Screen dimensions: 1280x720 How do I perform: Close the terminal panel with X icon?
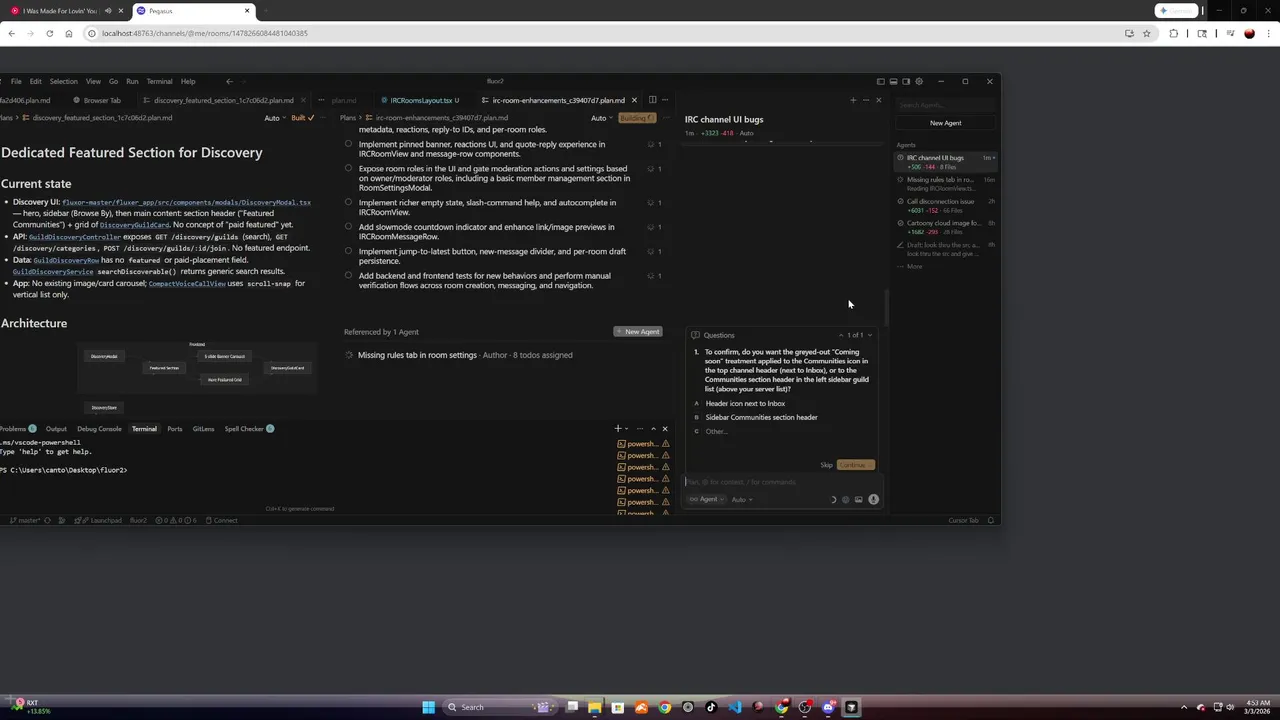pyautogui.click(x=665, y=428)
